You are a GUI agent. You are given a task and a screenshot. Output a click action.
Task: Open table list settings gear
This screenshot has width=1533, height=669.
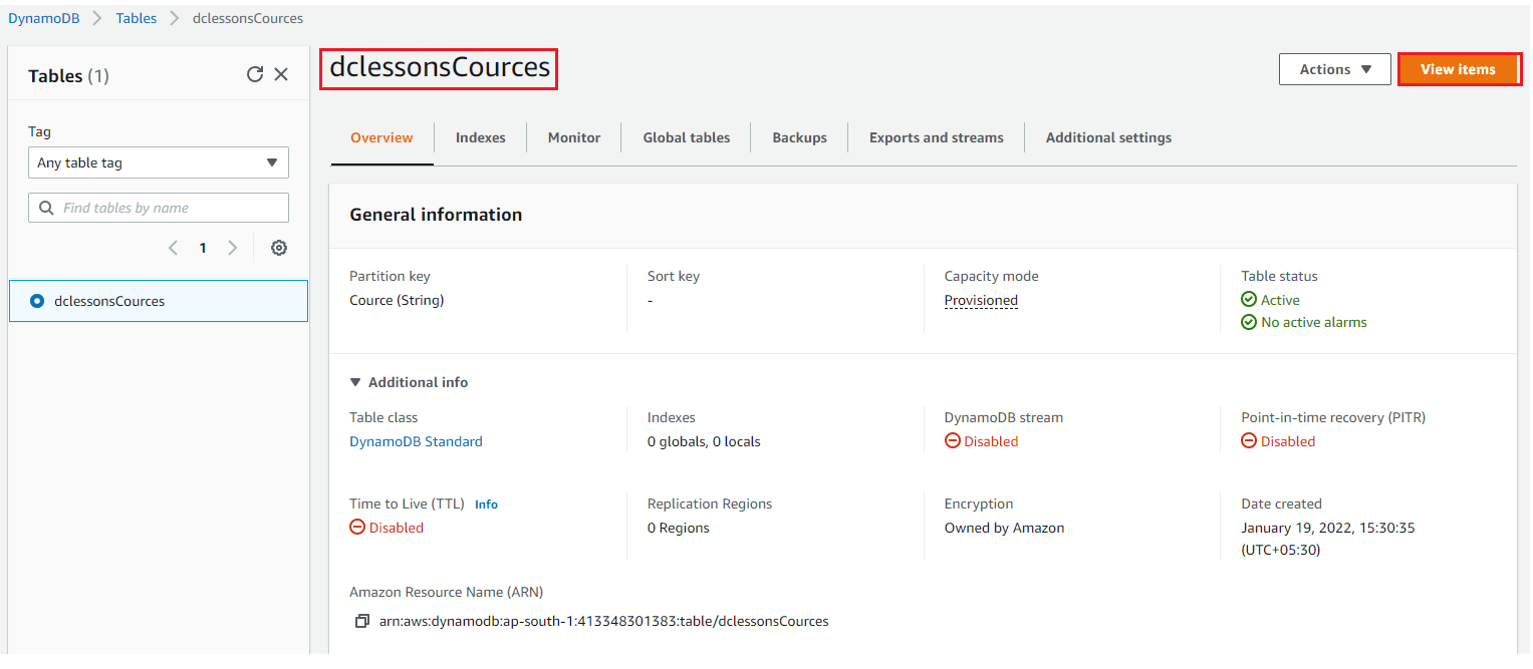tap(279, 248)
